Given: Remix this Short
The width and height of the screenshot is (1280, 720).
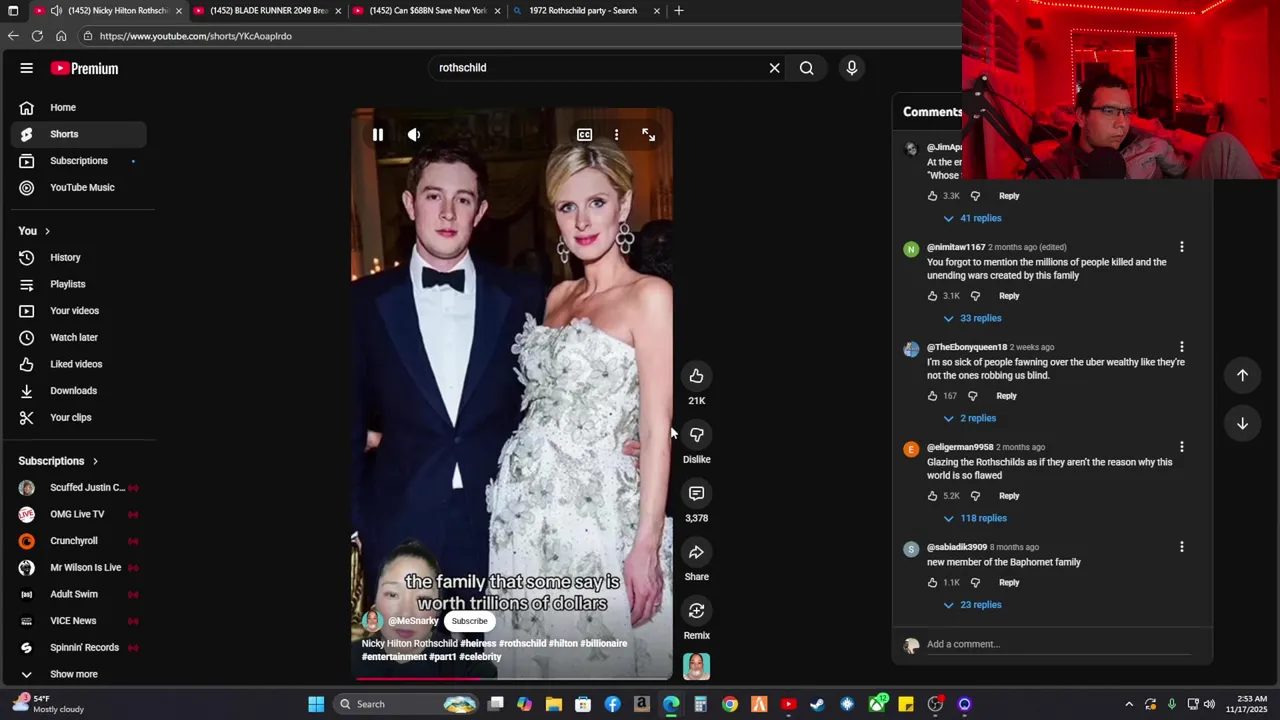Looking at the screenshot, I should (x=697, y=611).
